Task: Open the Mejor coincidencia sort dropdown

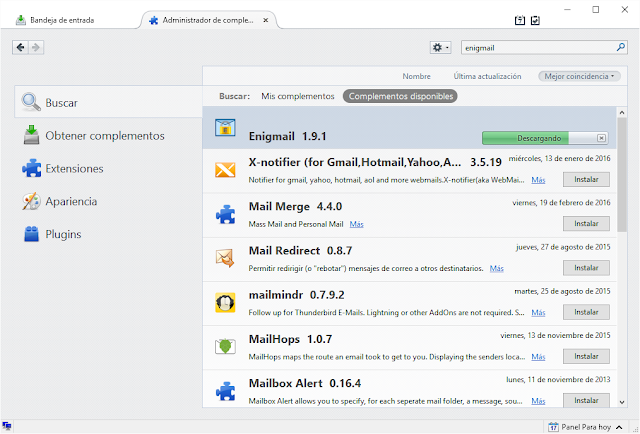Action: pos(579,76)
